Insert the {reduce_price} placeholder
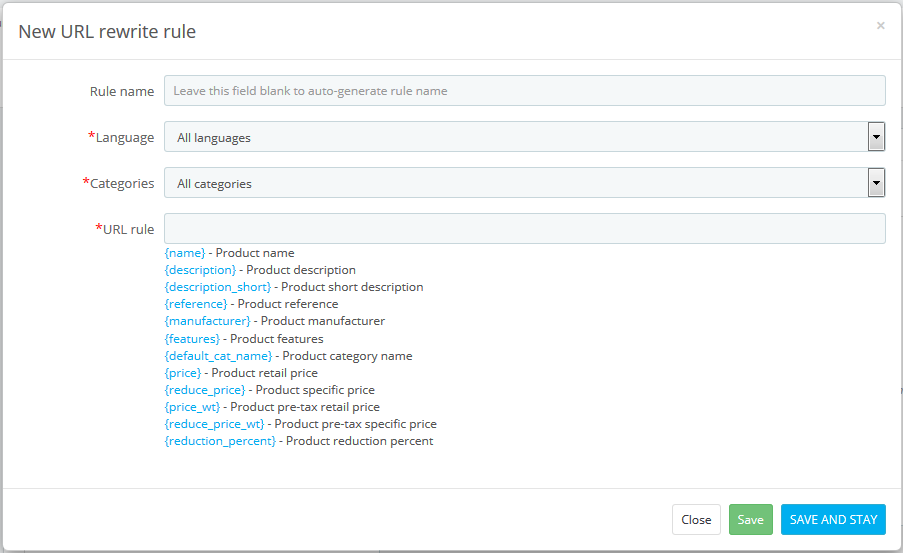903x553 pixels. [204, 390]
